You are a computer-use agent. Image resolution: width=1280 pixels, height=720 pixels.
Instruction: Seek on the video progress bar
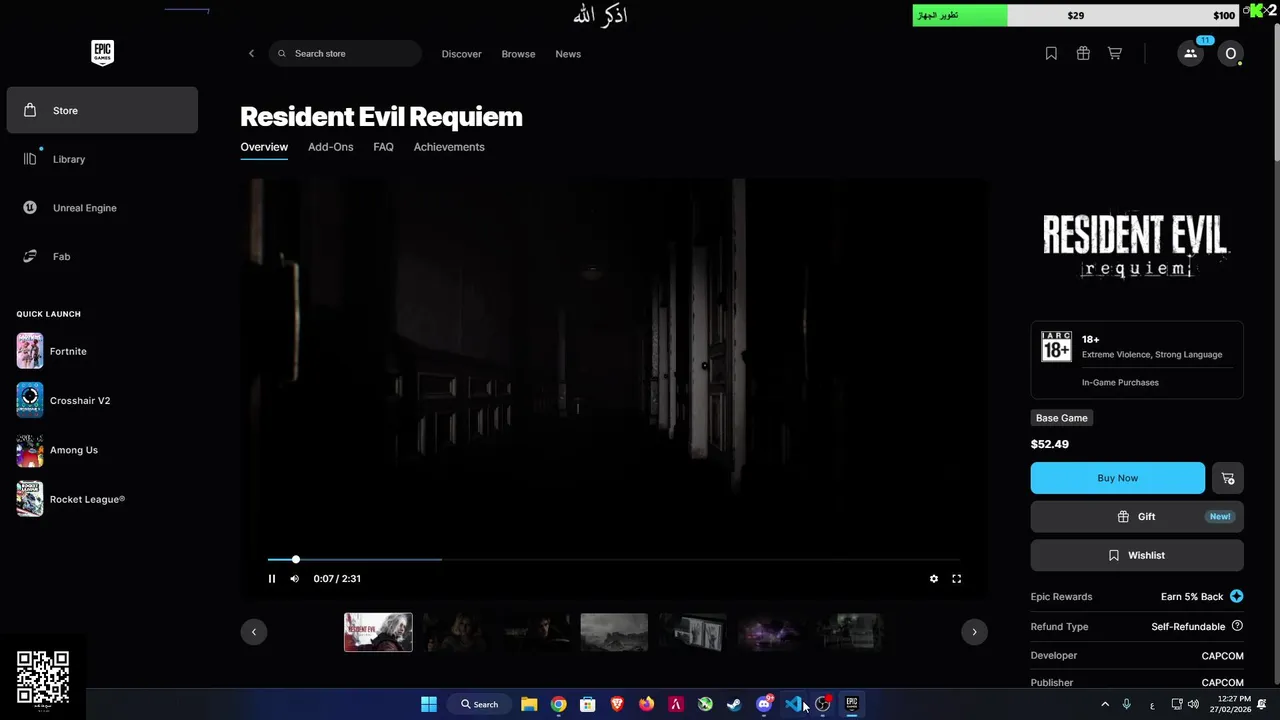(x=614, y=560)
